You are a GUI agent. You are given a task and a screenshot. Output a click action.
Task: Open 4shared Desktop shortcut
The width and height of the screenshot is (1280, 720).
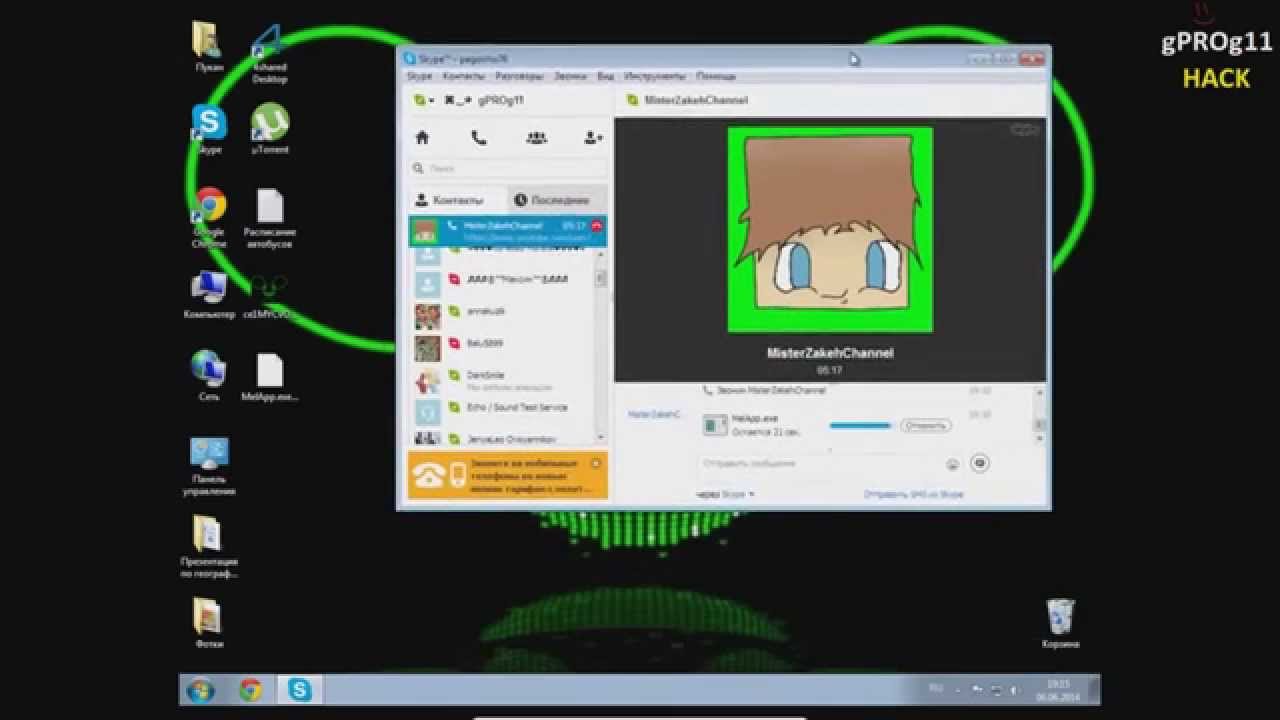[269, 54]
